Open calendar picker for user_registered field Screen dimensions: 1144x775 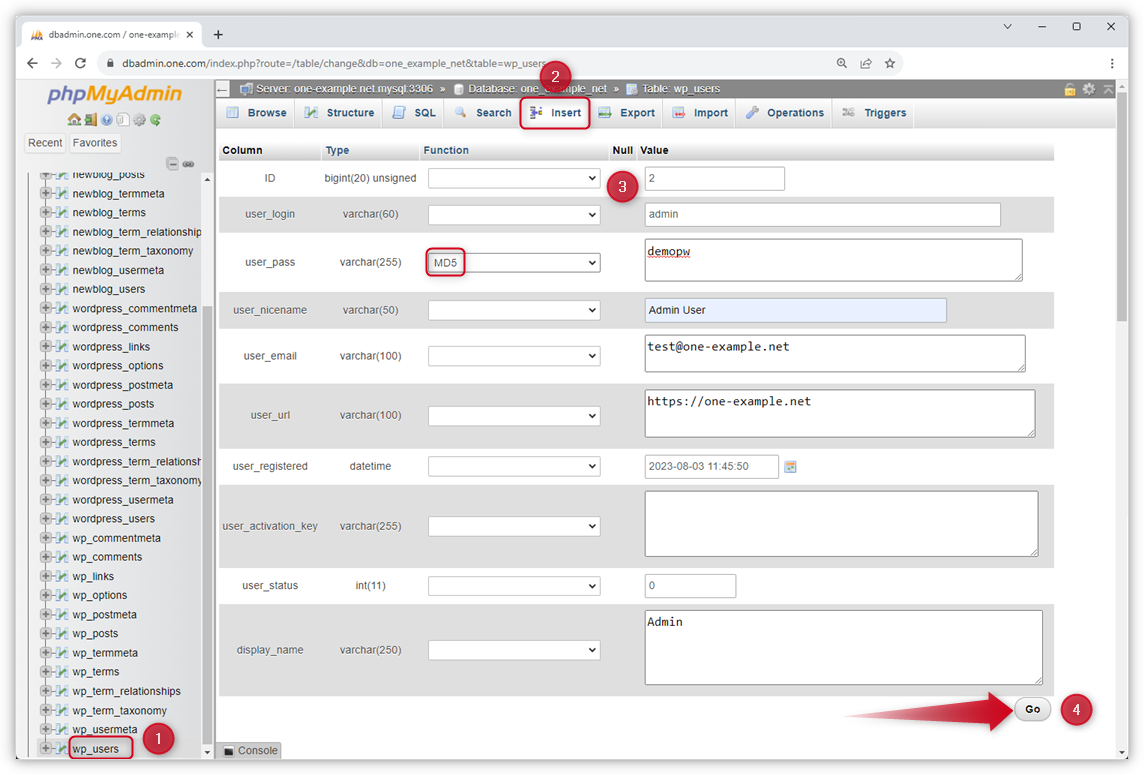790,467
